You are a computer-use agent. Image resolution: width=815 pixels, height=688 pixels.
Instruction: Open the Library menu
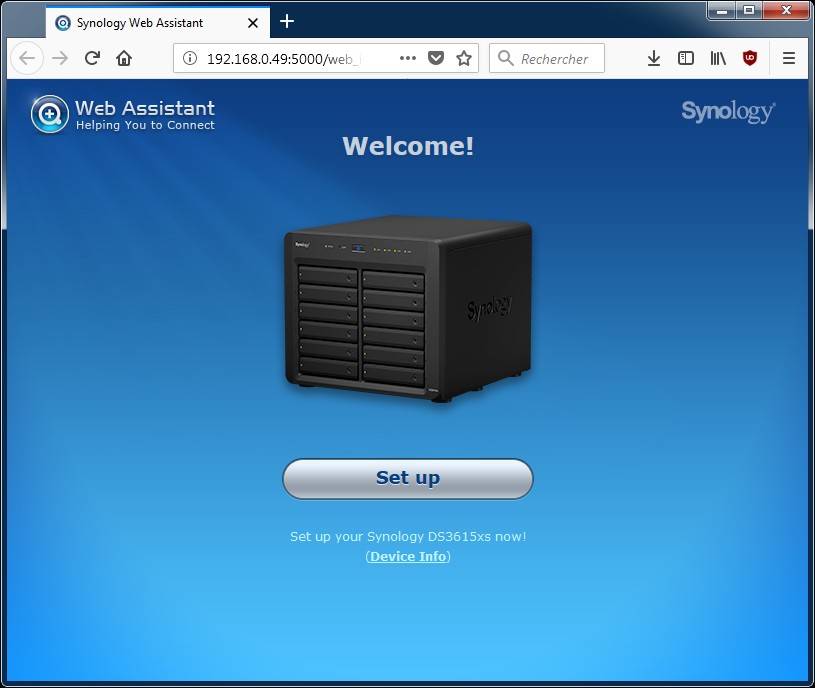tap(718, 59)
